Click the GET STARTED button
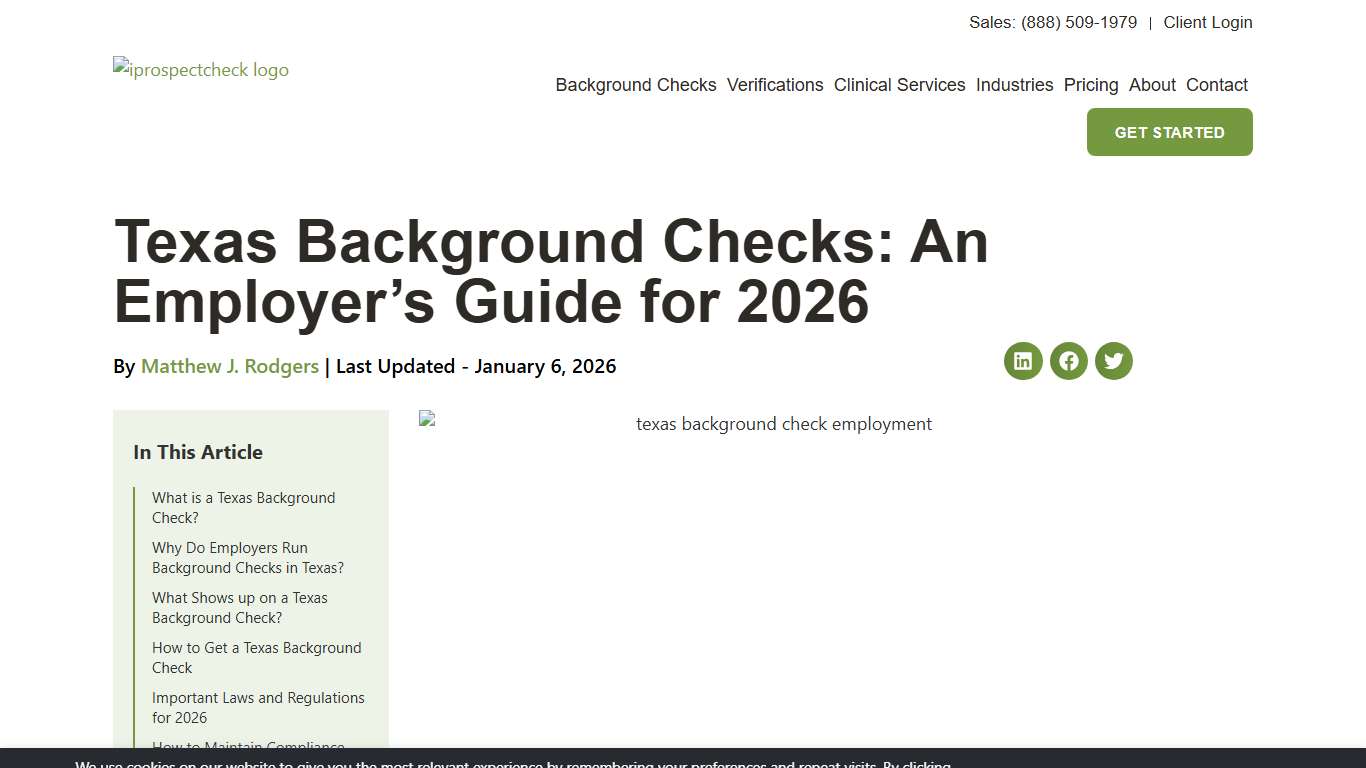This screenshot has height=768, width=1366. tap(1168, 131)
